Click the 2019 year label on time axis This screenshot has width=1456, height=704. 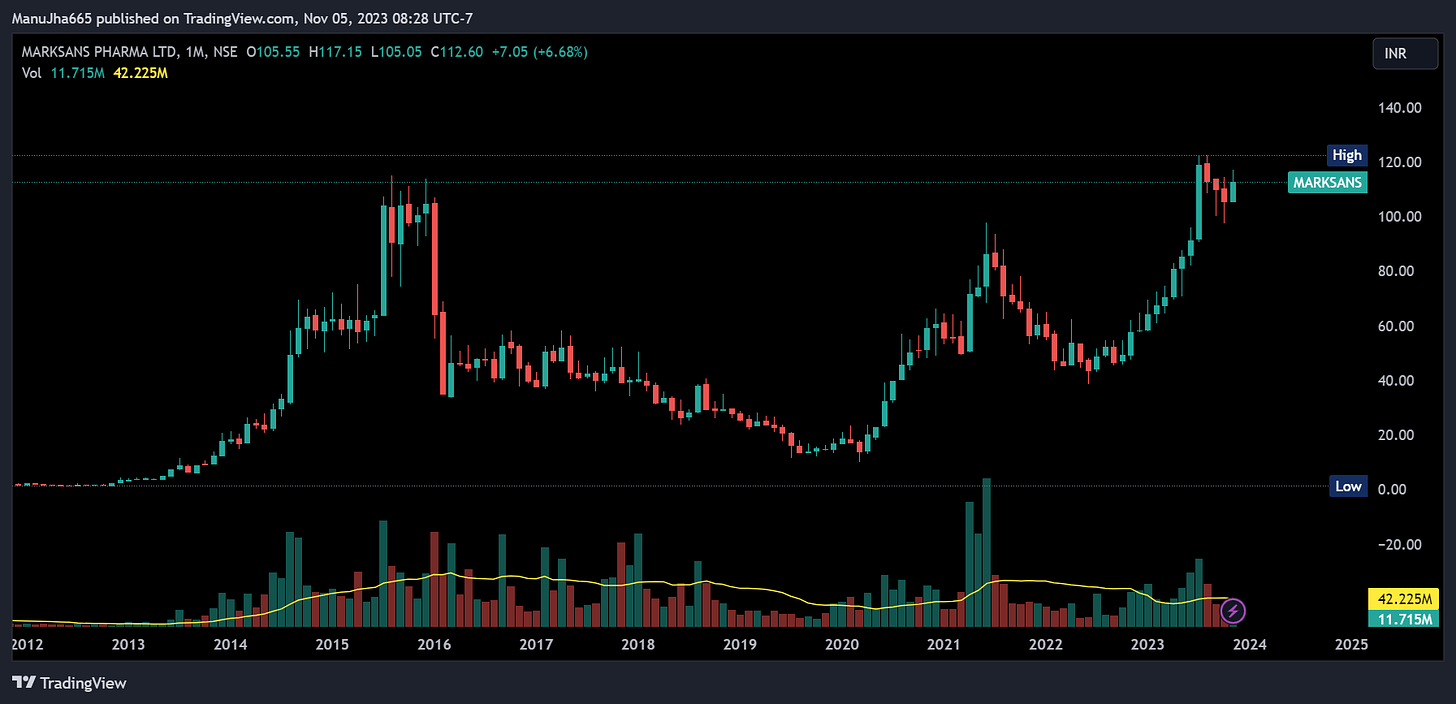[x=739, y=645]
